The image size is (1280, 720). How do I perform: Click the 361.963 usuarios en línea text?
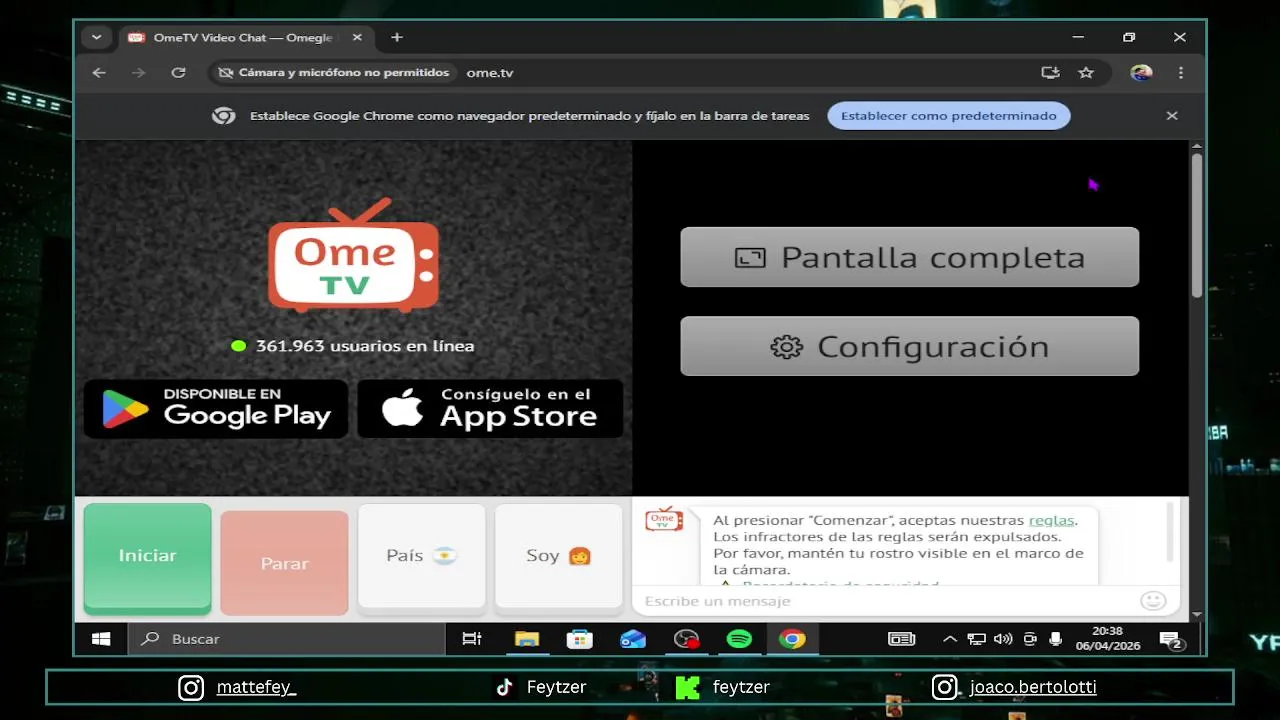pyautogui.click(x=364, y=346)
